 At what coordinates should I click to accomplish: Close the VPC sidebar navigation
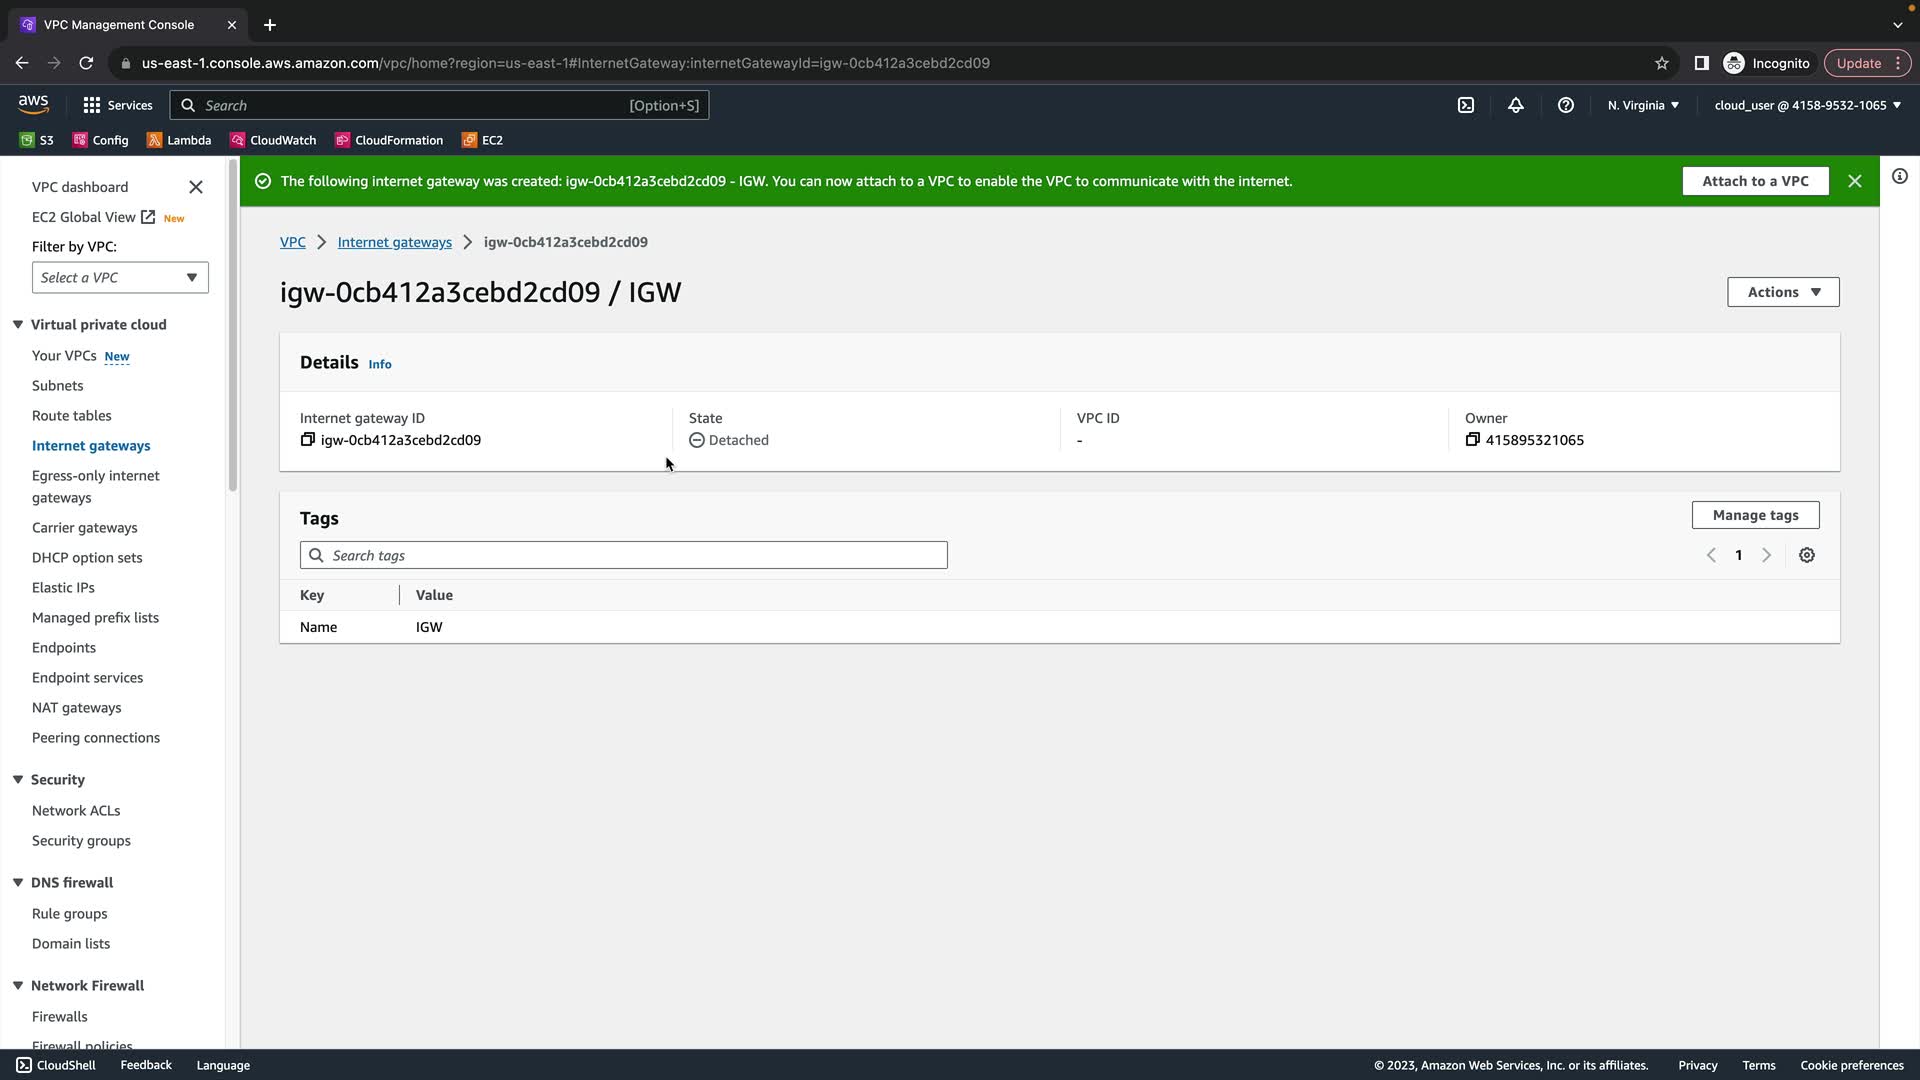point(196,187)
